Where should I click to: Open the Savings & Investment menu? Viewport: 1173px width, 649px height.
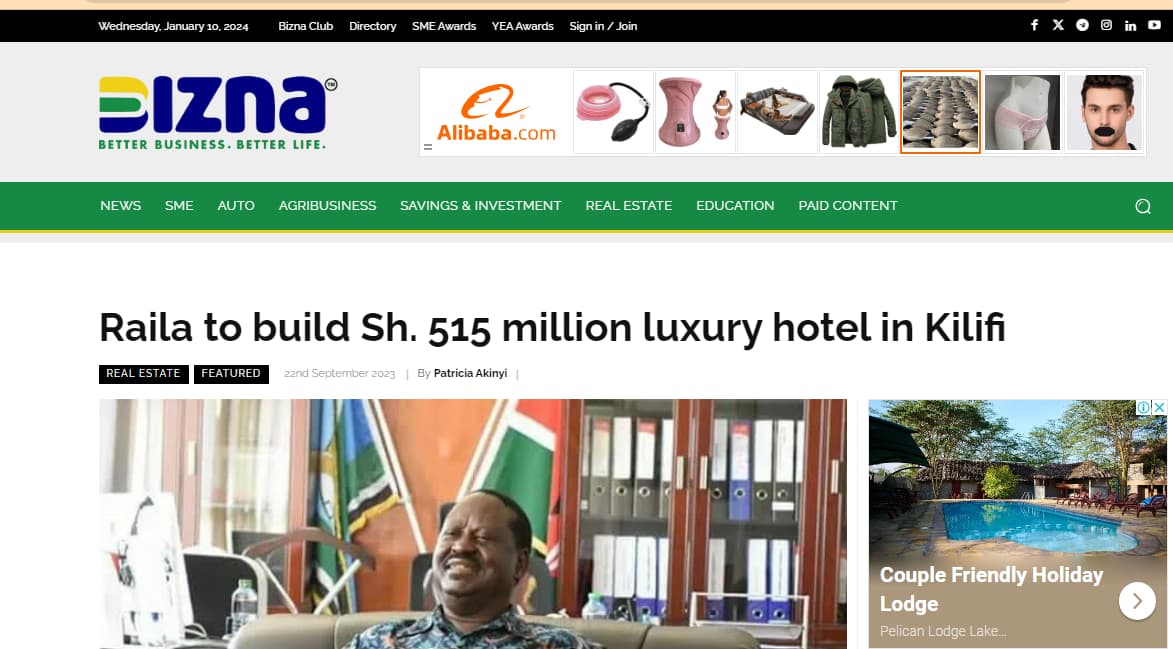480,206
